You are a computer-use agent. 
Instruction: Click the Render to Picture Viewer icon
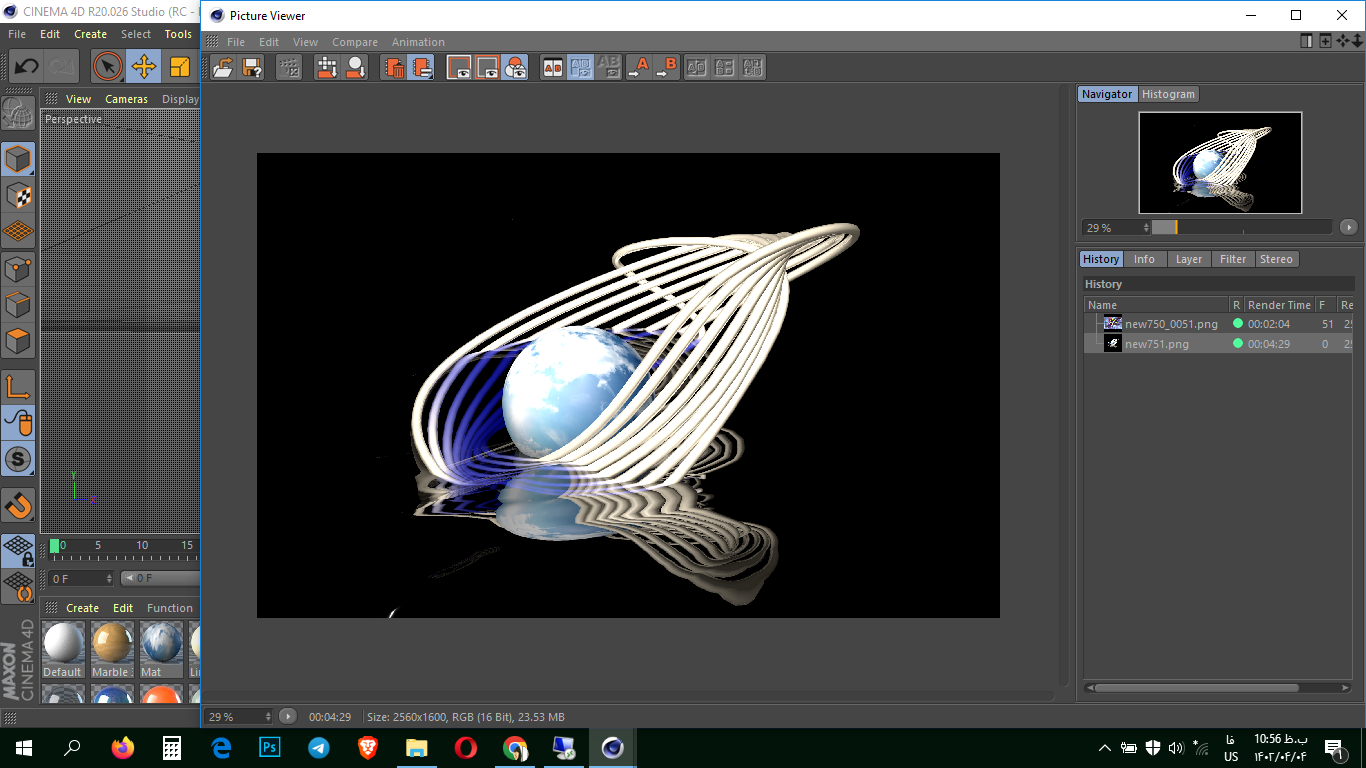pyautogui.click(x=327, y=67)
